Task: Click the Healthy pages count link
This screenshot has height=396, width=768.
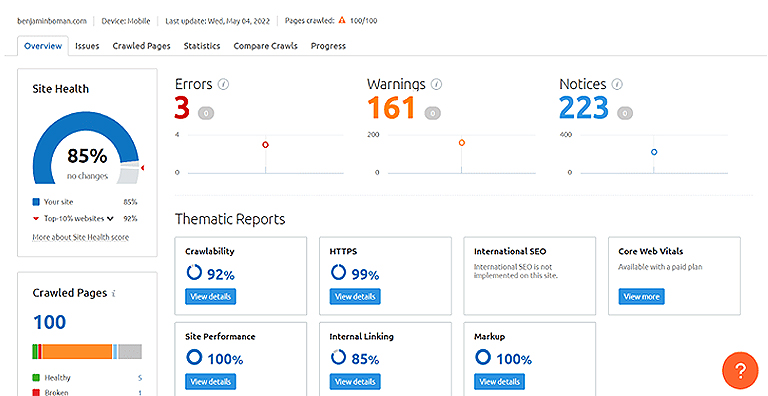Action: point(140,378)
